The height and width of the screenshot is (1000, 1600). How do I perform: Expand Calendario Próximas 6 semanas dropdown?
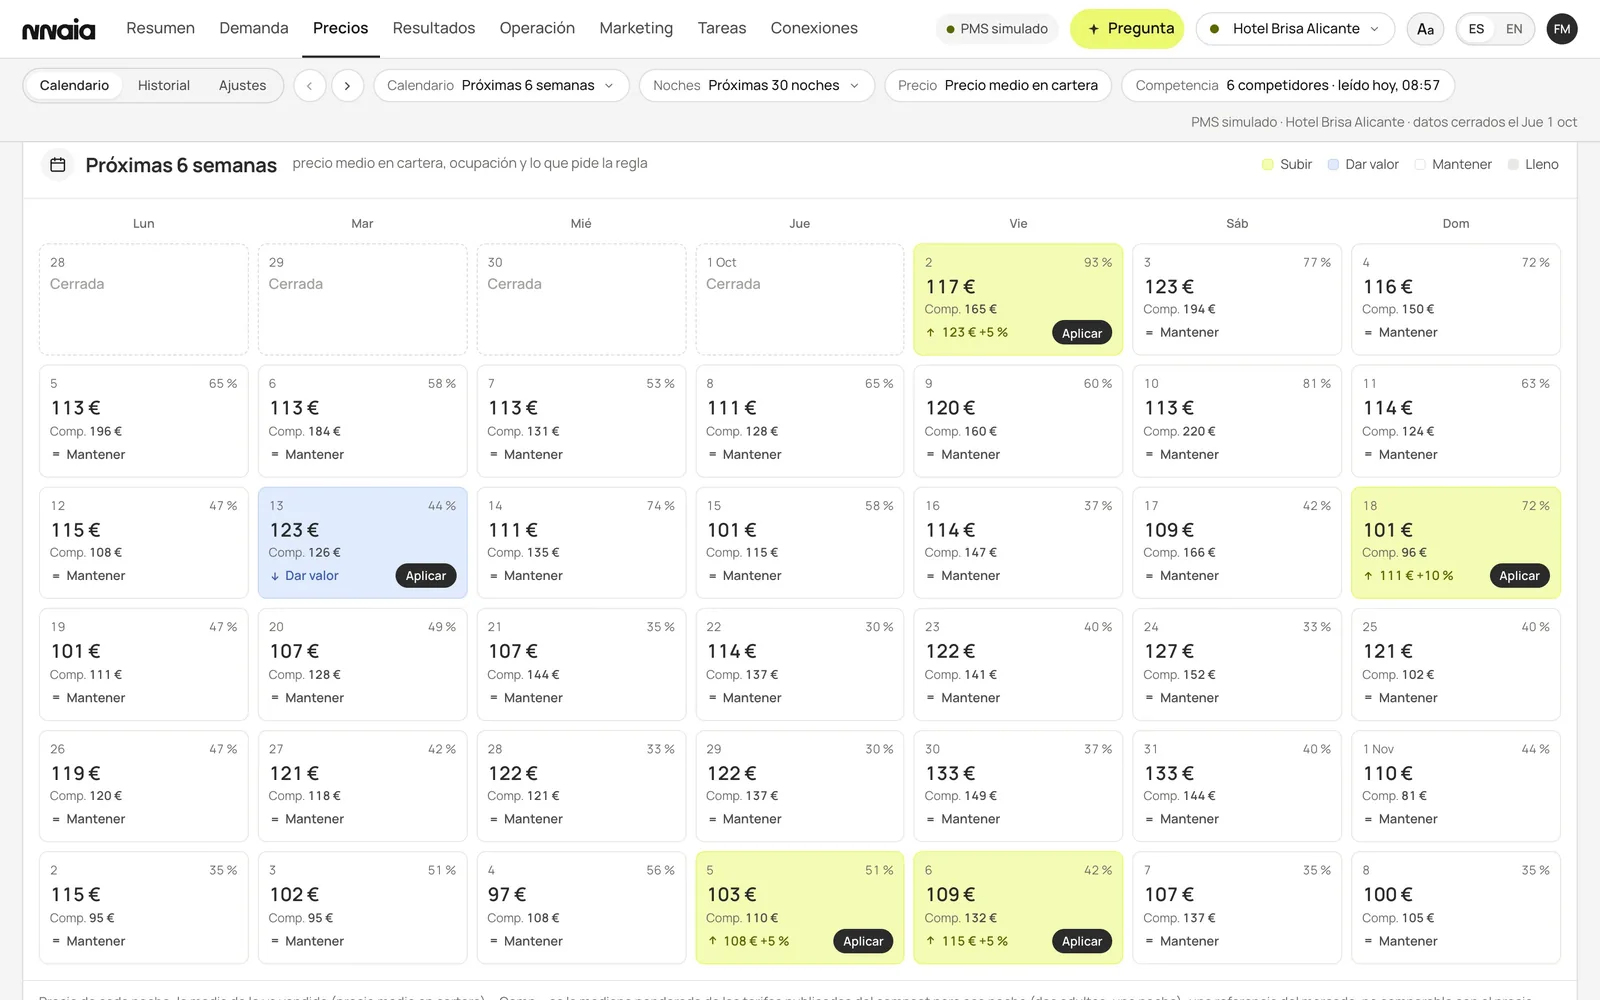click(x=501, y=86)
